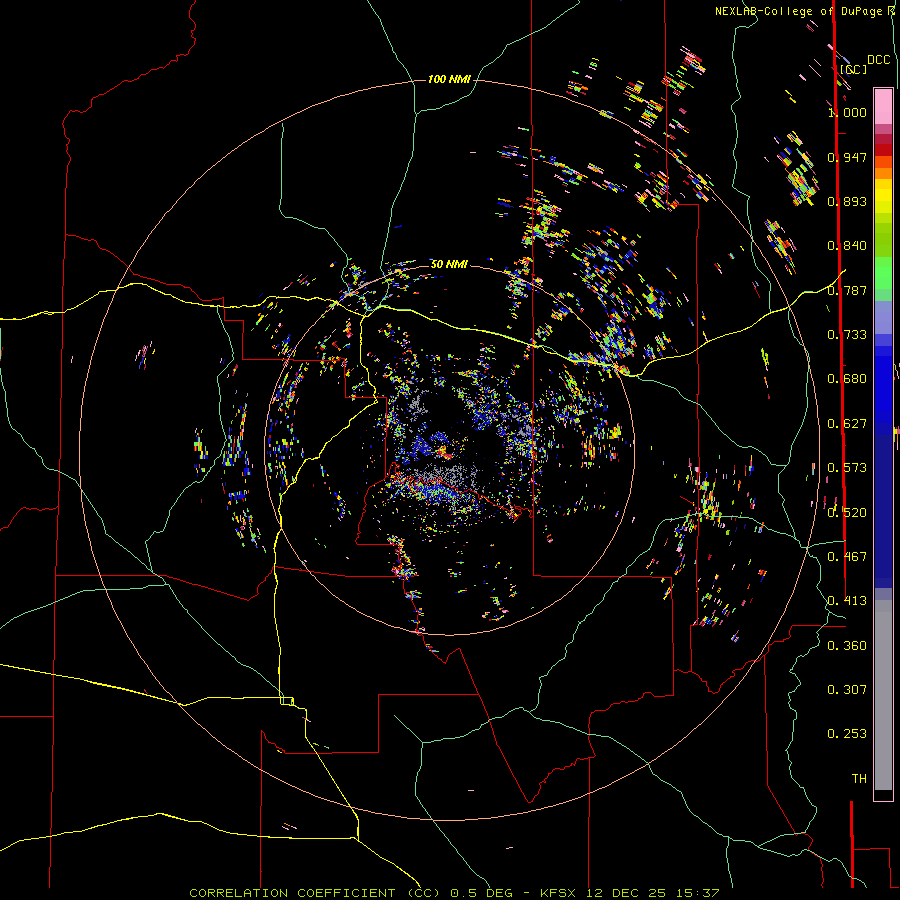Click the 1.000 value on the legend
Image resolution: width=900 pixels, height=900 pixels.
tap(847, 112)
